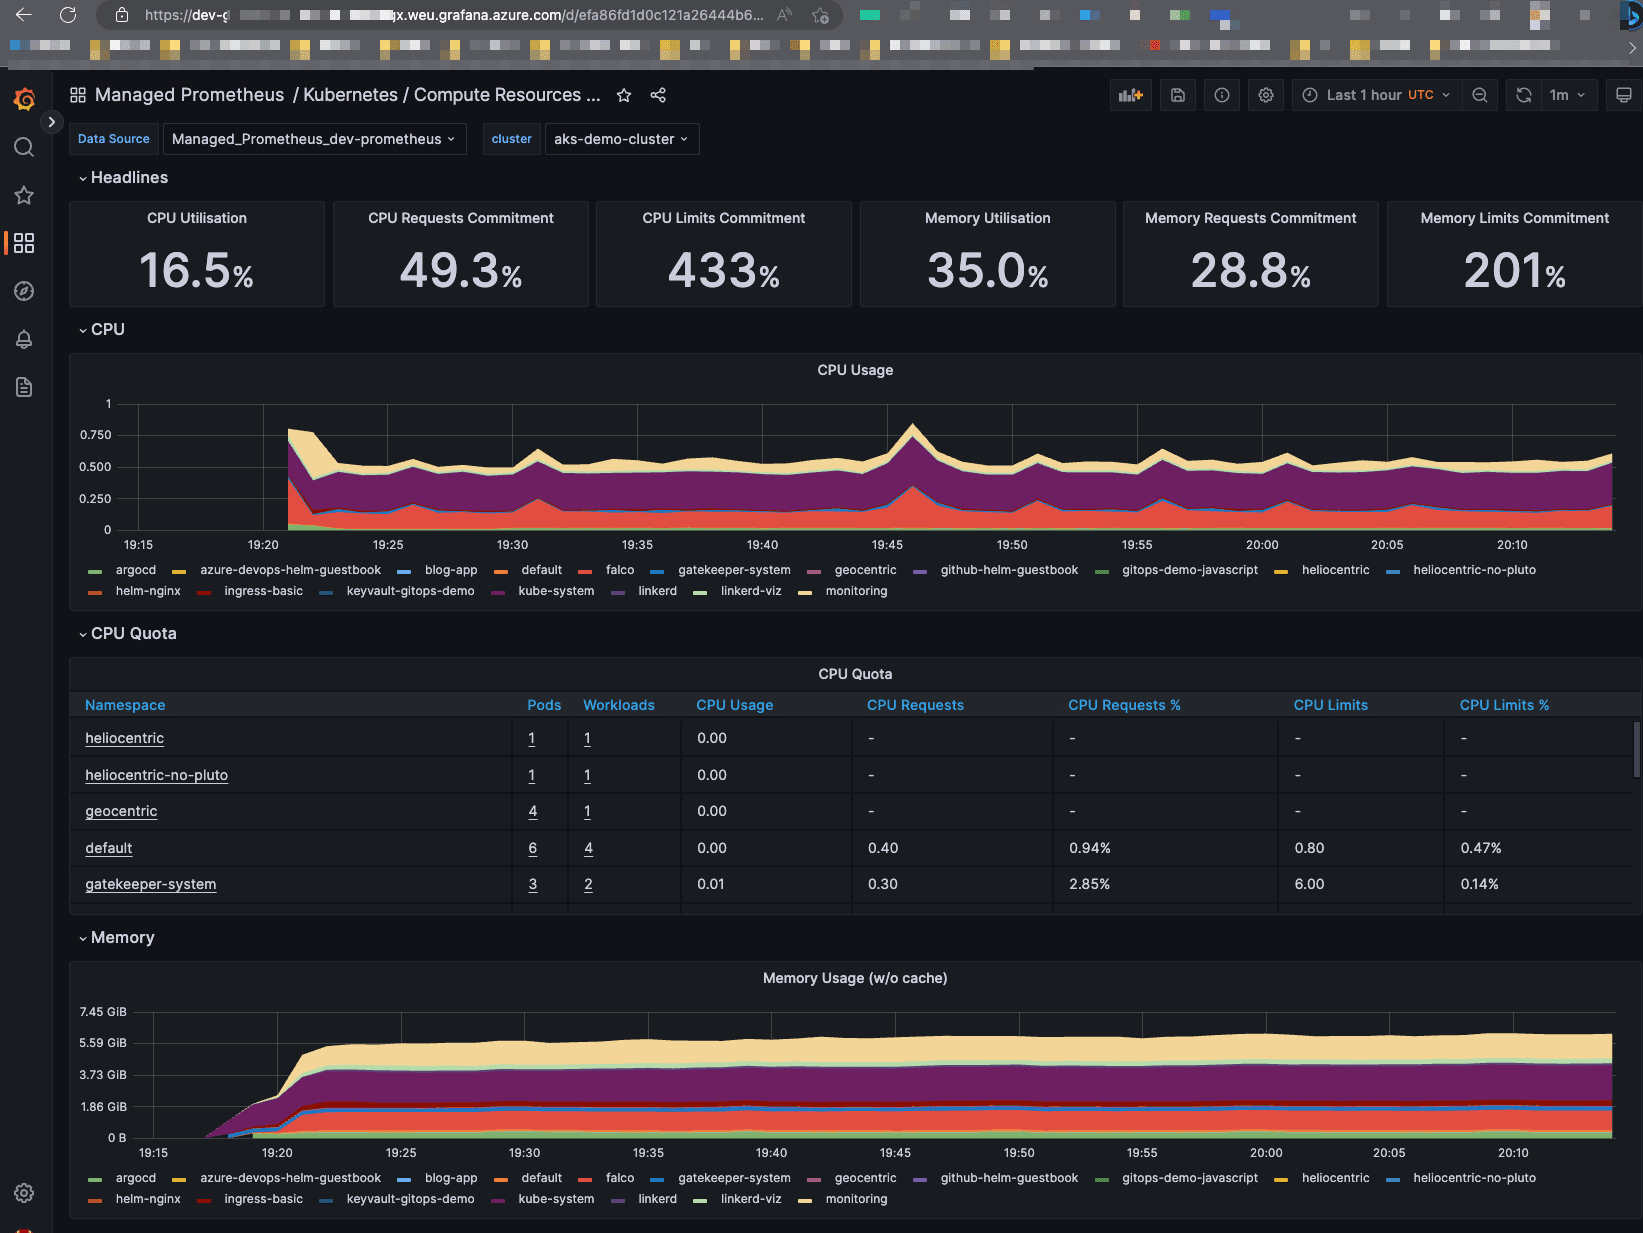Hide monitoring series in Memory Usage legend
The height and width of the screenshot is (1233, 1643).
point(857,1199)
